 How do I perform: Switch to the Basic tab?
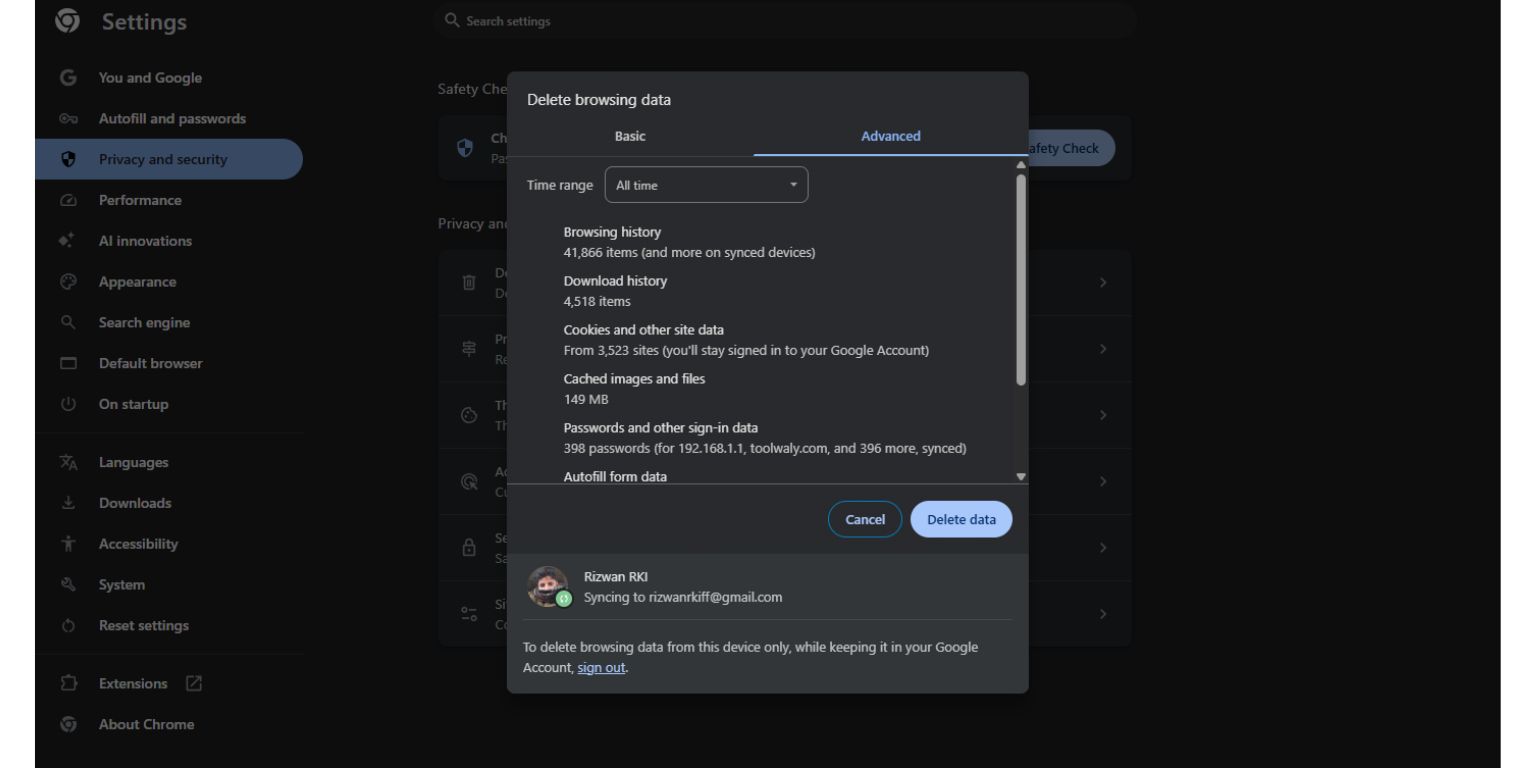tap(630, 136)
